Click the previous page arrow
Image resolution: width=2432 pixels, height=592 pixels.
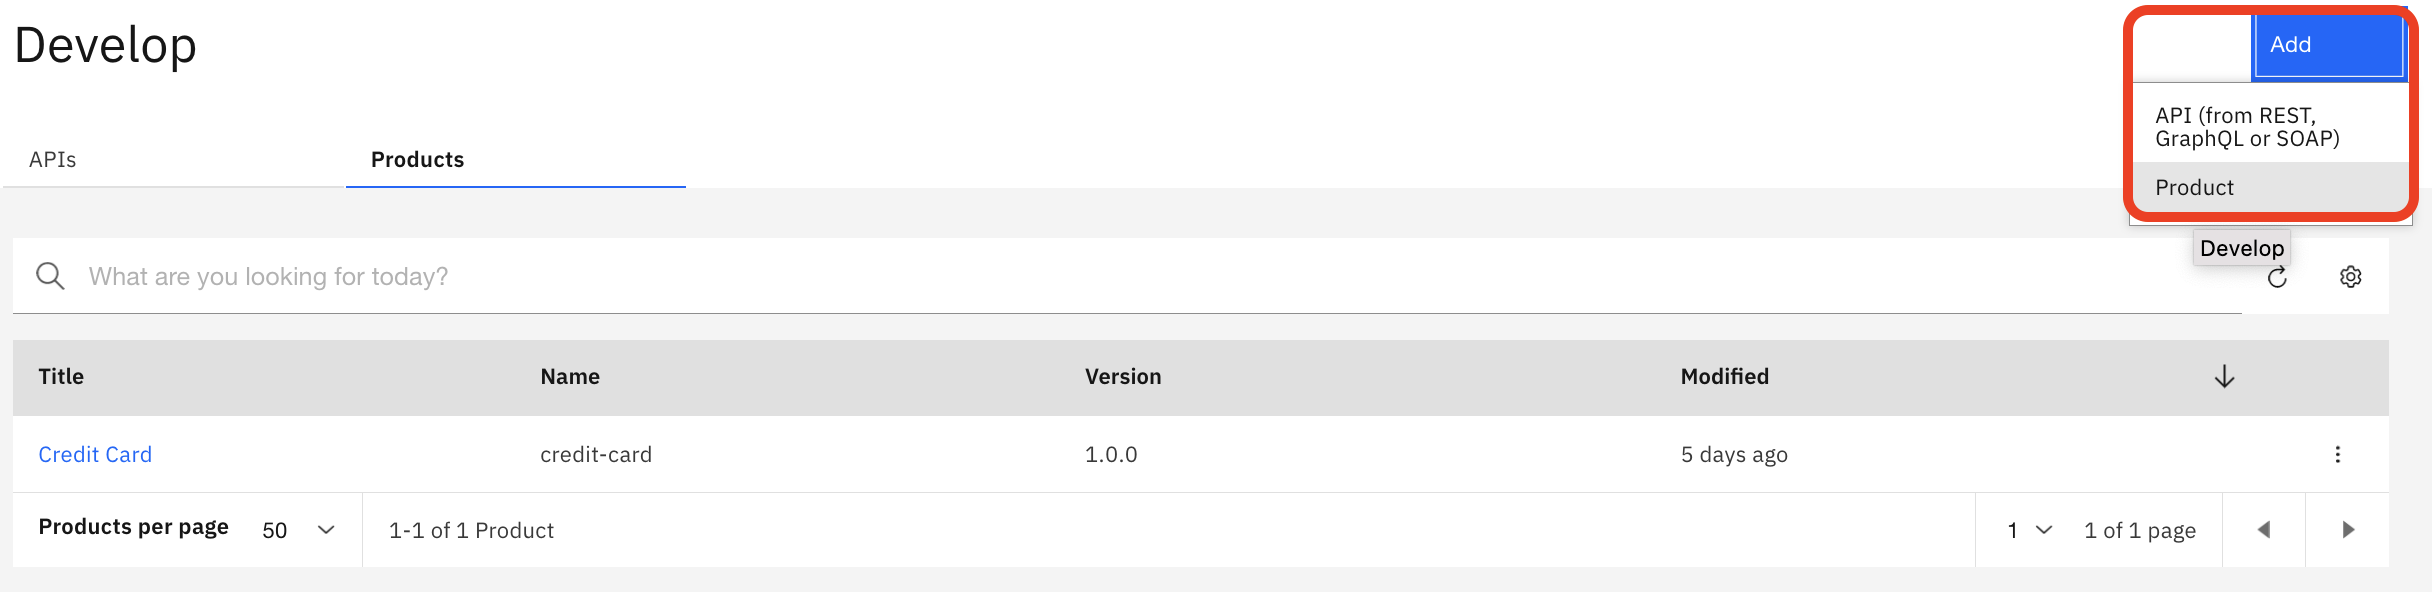tap(2263, 530)
